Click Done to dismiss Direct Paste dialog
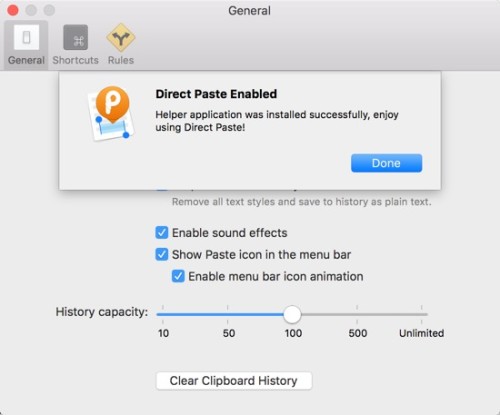 click(386, 163)
